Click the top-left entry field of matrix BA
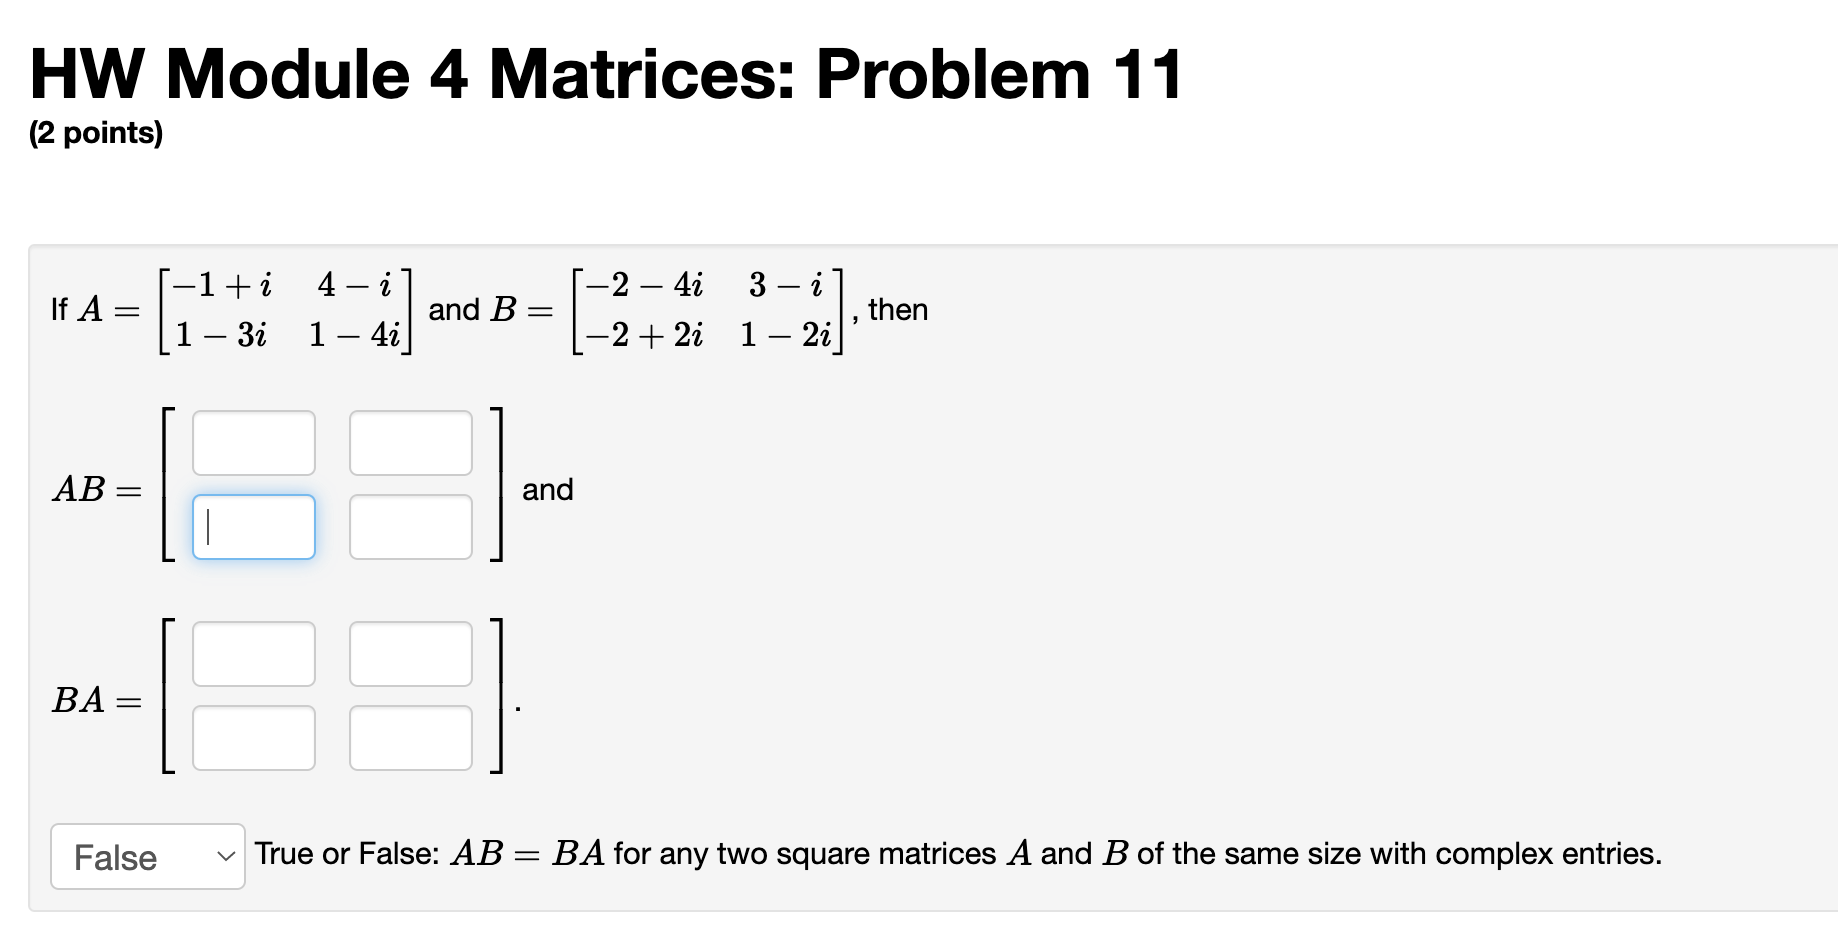Screen dimensions: 1838x948 coord(253,653)
